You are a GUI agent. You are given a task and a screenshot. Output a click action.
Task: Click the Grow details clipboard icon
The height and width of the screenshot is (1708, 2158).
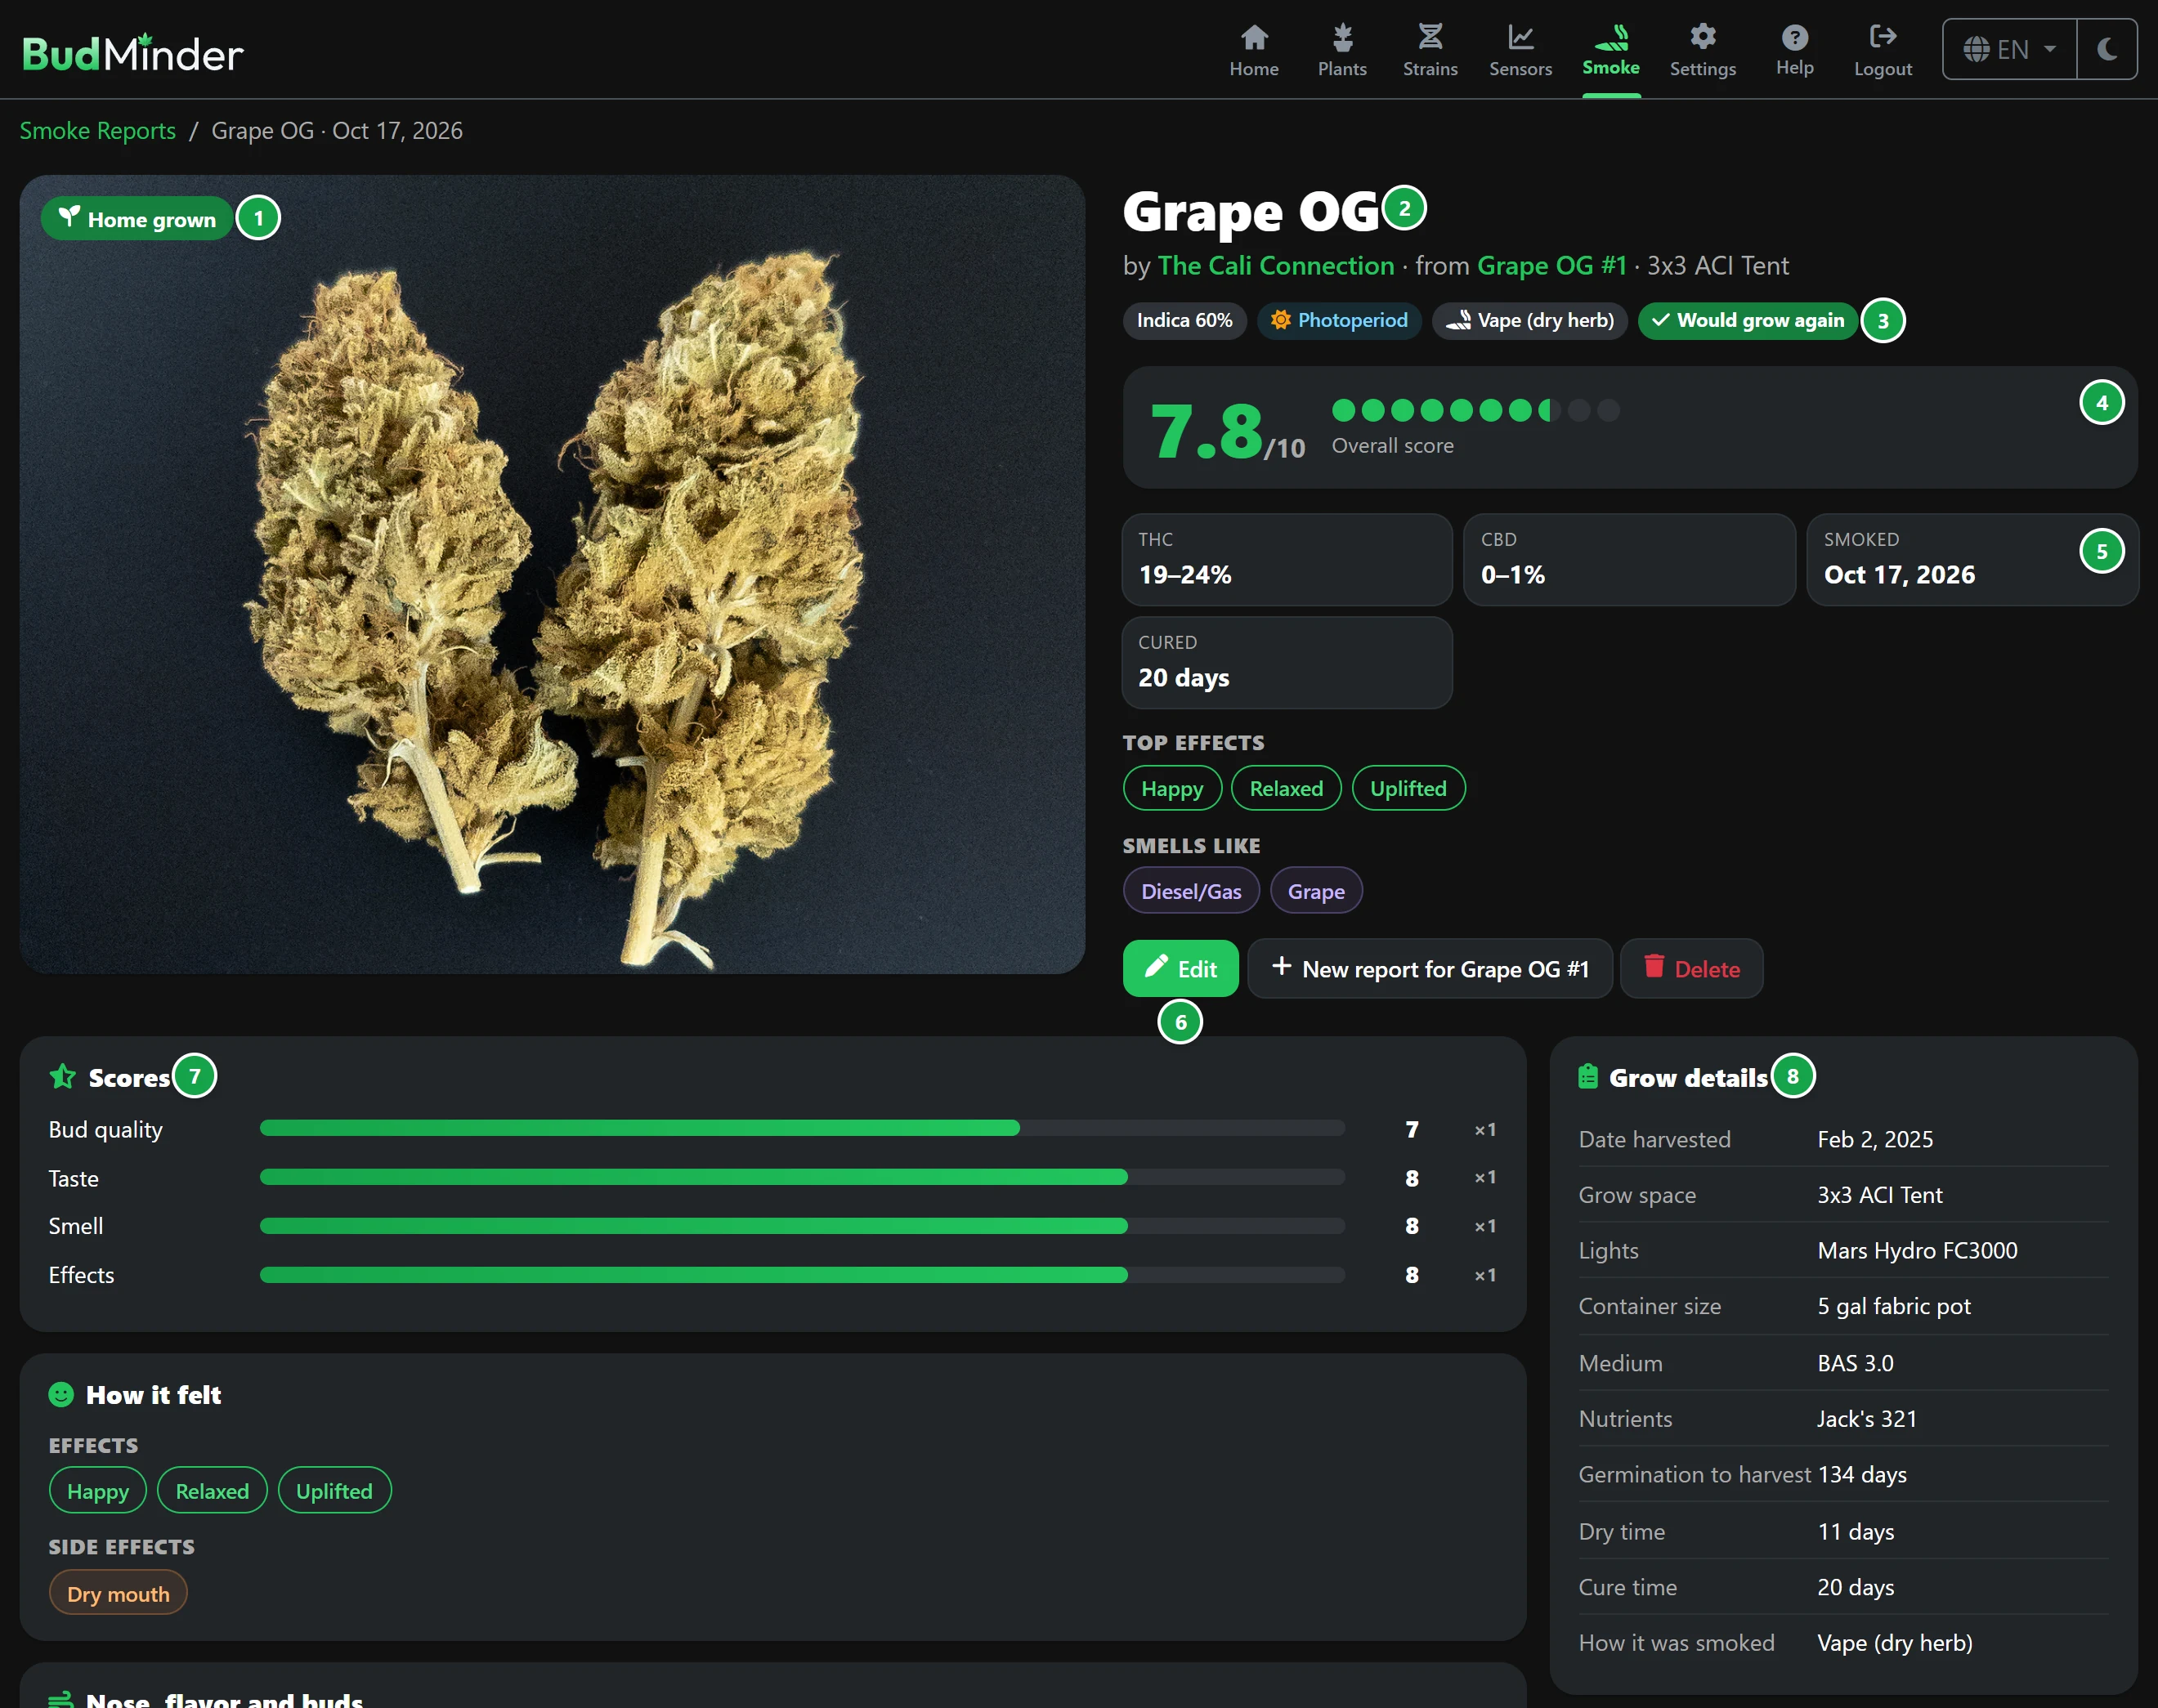[x=1588, y=1077]
